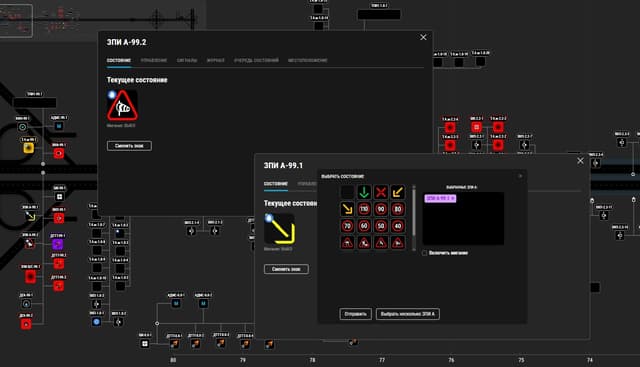Click Выбрать несколько ЗПИ А button
Image resolution: width=640 pixels, height=367 pixels.
[x=408, y=314]
